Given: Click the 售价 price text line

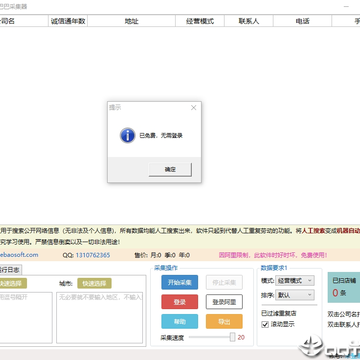Looking at the screenshot, I should [162, 255].
